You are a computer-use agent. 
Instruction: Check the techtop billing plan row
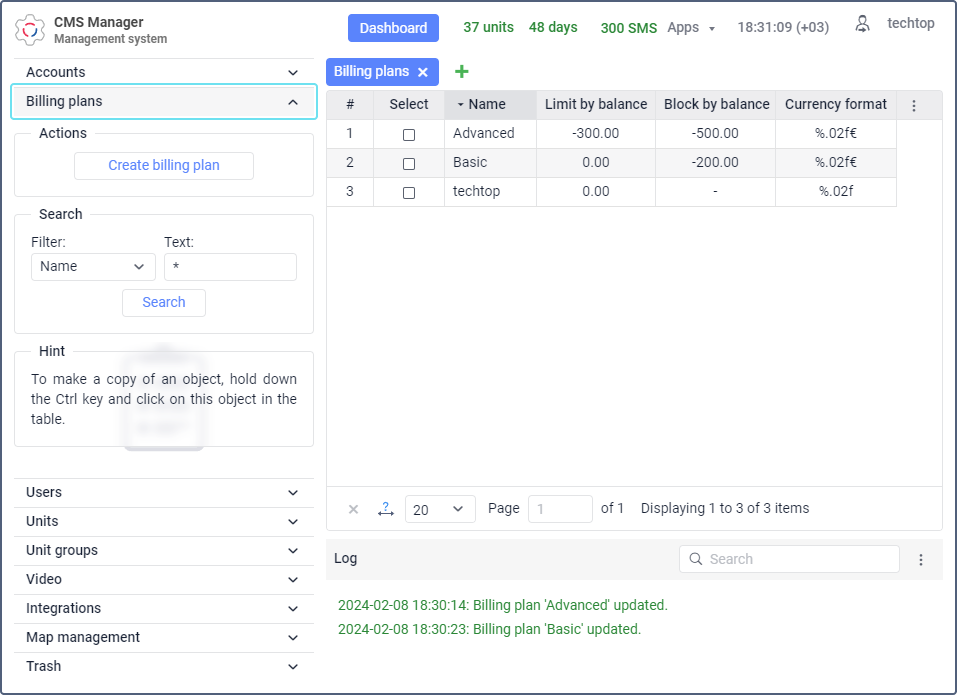coord(408,192)
